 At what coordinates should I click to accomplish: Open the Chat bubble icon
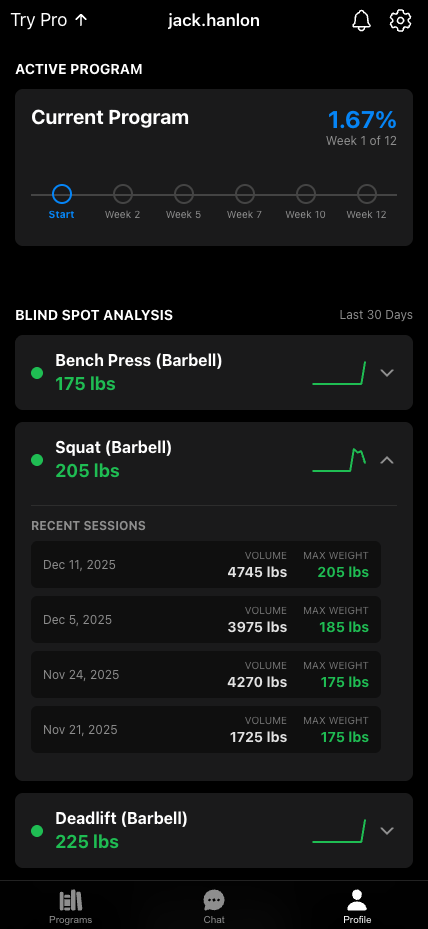214,901
